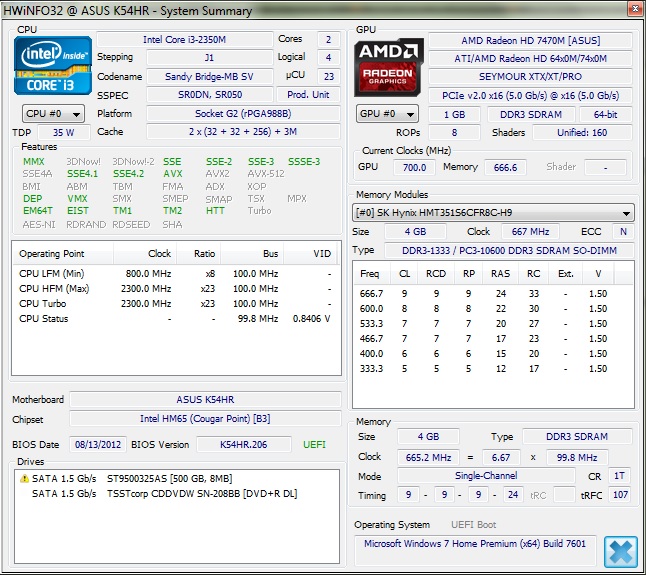646x575 pixels.
Task: Click the Bus column header
Action: 252,254
